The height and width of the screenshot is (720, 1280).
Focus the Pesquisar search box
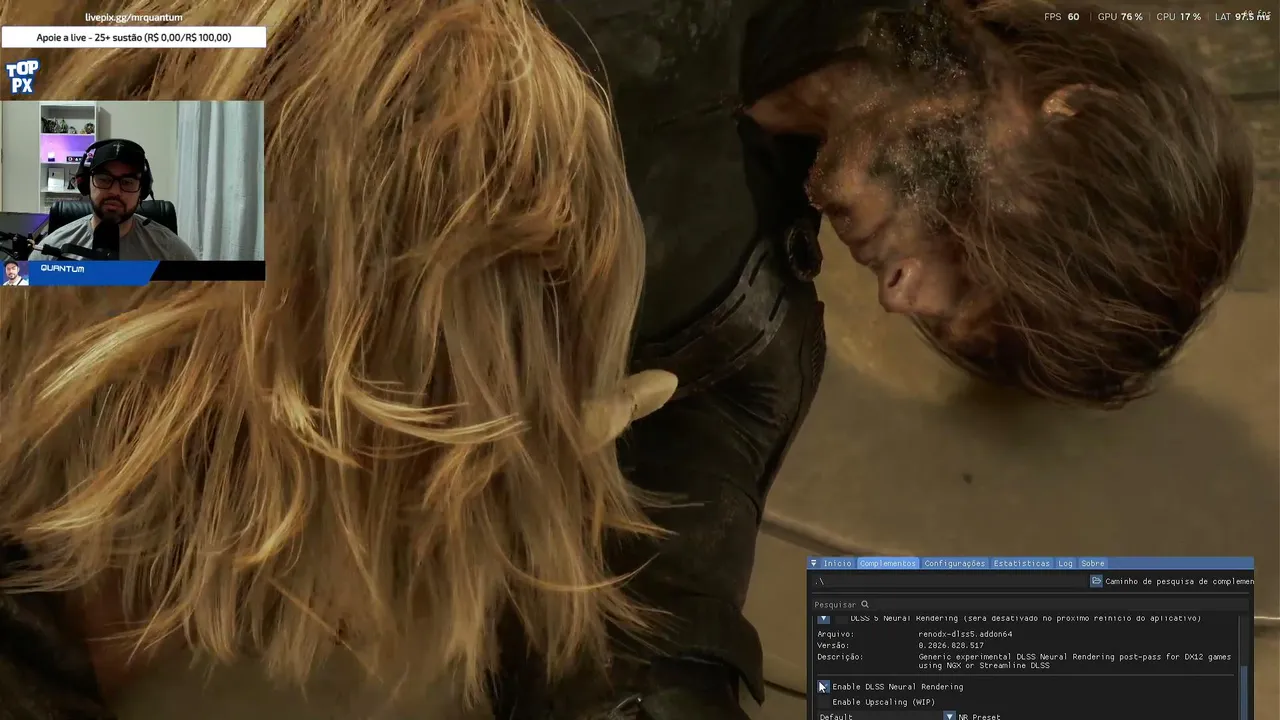(1030, 604)
